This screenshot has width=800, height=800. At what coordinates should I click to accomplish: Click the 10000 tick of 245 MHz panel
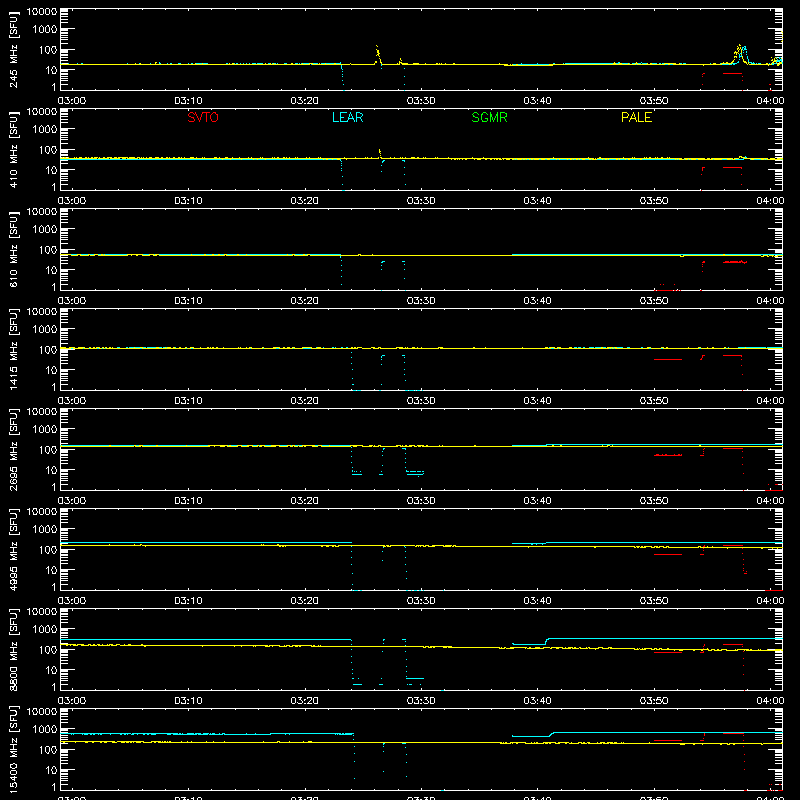[42, 12]
